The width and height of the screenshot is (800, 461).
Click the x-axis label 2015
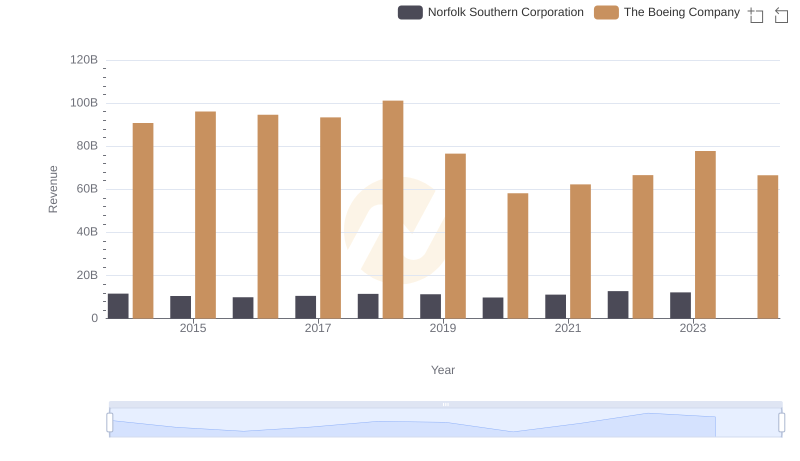[x=193, y=328]
